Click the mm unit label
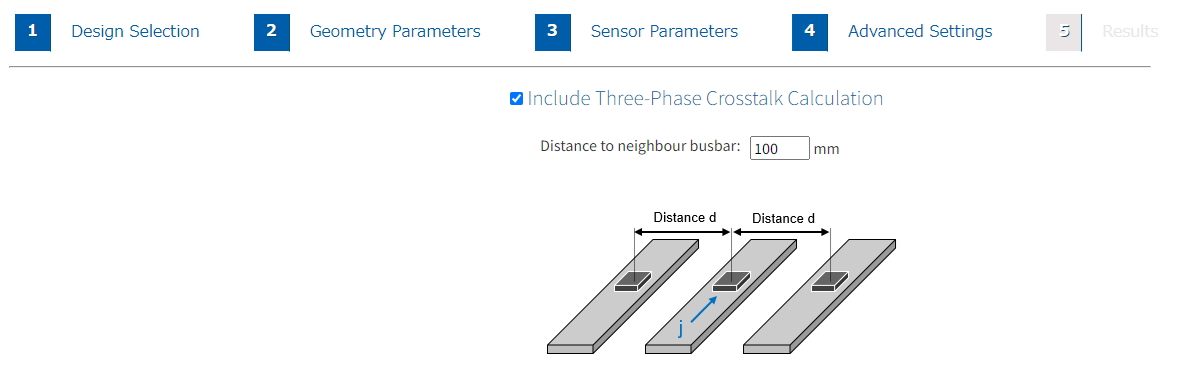The height and width of the screenshot is (381, 1181). [826, 149]
